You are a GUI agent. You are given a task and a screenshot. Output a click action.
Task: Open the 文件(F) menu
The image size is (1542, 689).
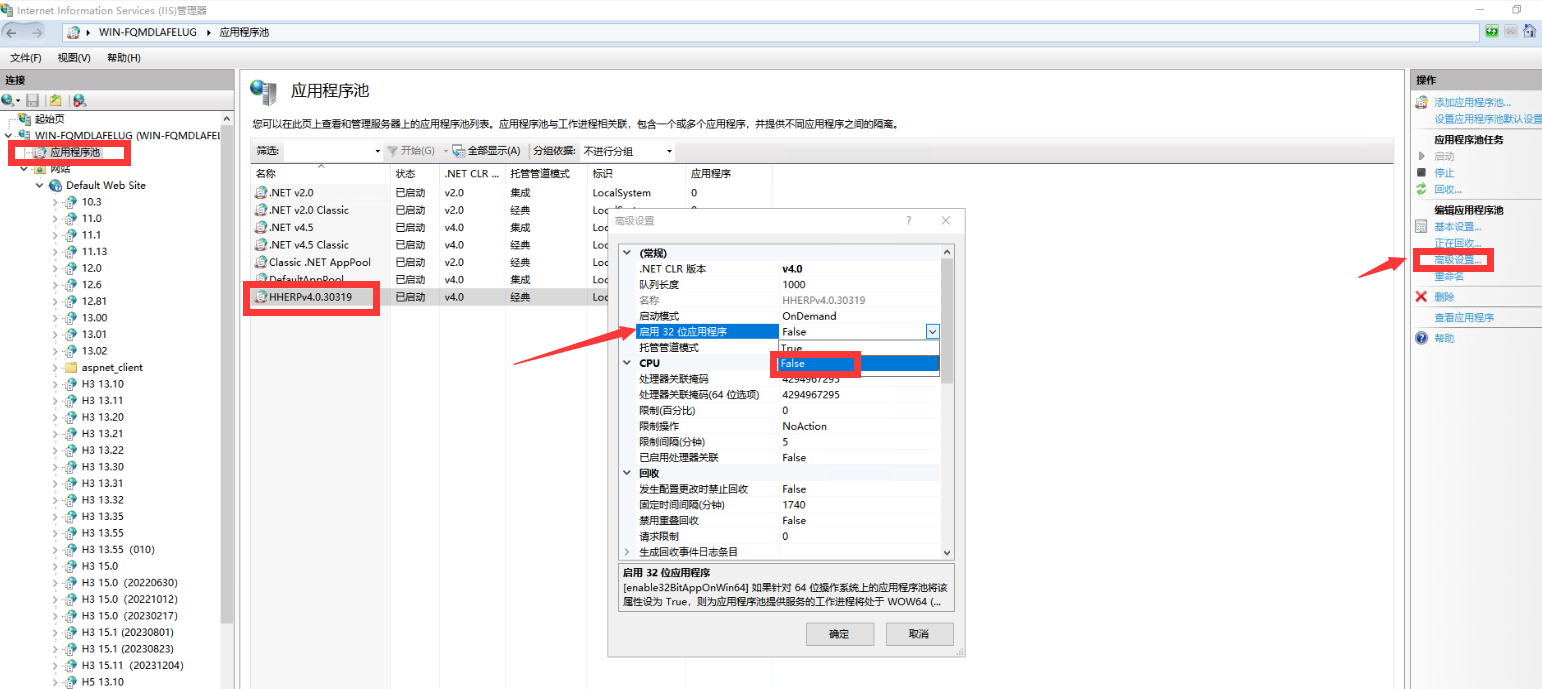pos(25,58)
